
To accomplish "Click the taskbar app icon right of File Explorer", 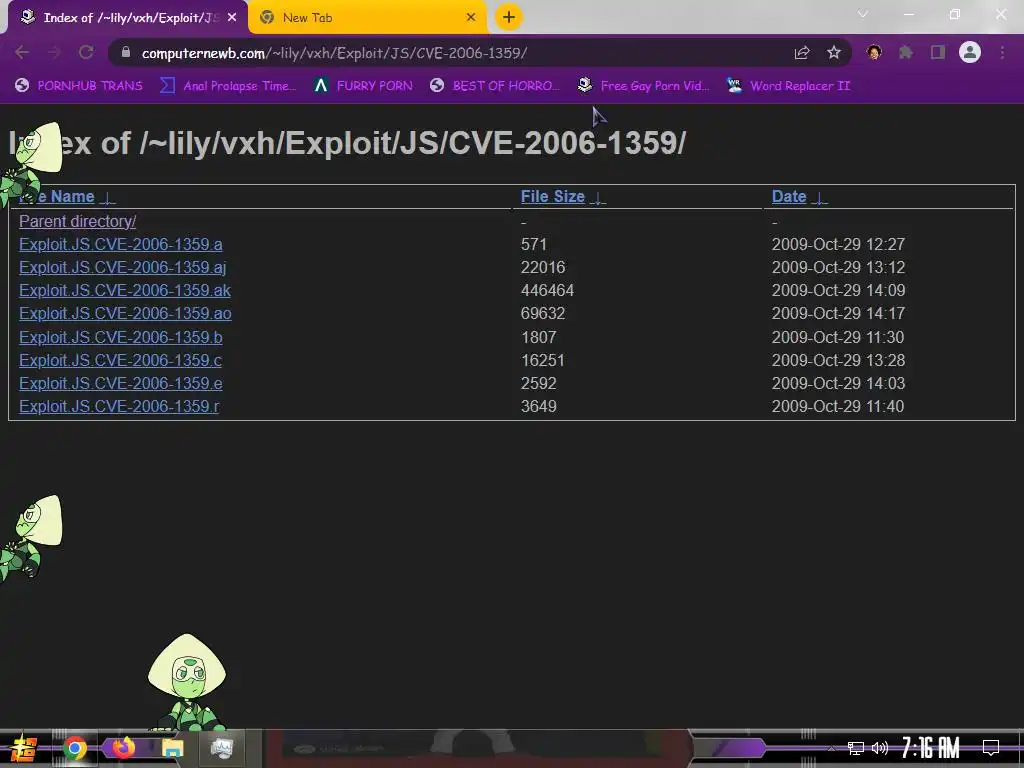I will [221, 748].
